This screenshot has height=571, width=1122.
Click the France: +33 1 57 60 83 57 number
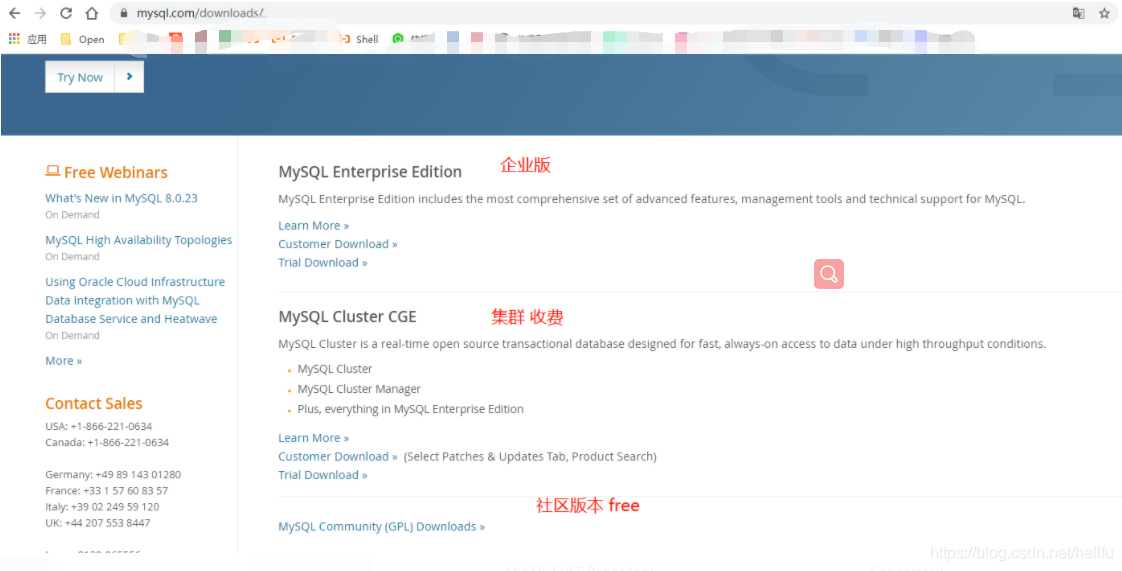pyautogui.click(x=107, y=491)
